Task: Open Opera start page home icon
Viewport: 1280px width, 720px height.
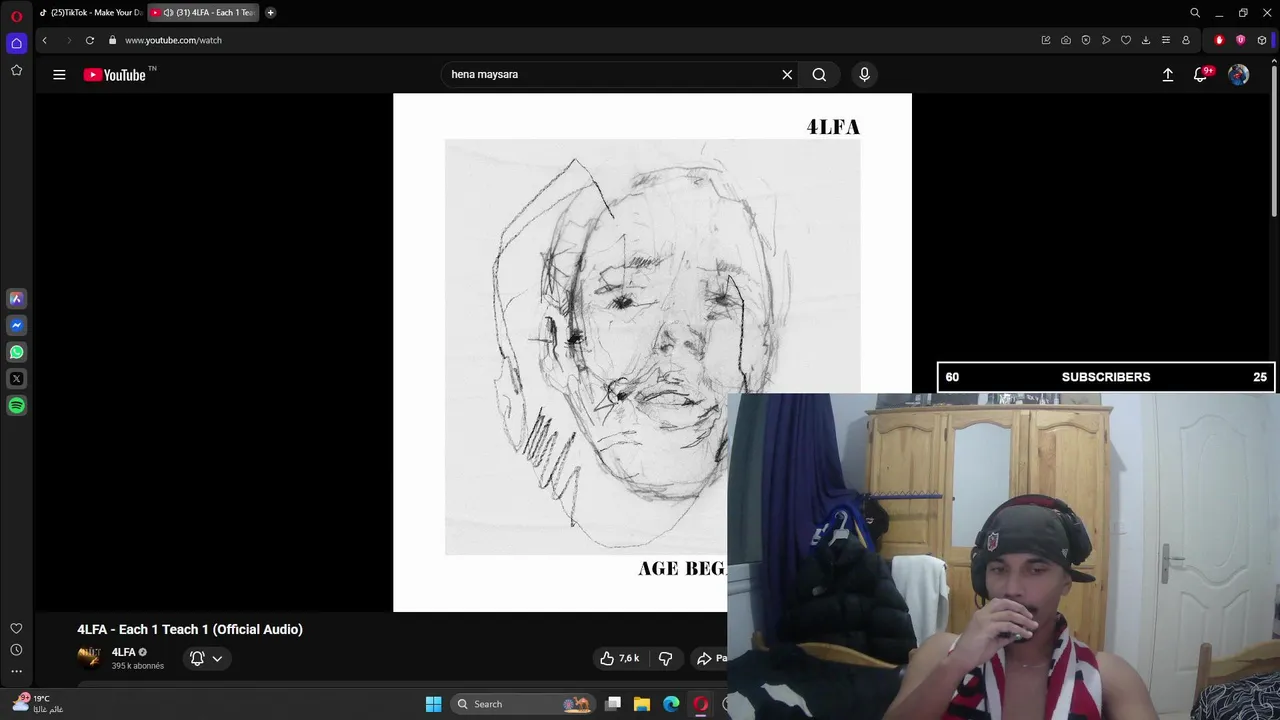Action: 16,43
